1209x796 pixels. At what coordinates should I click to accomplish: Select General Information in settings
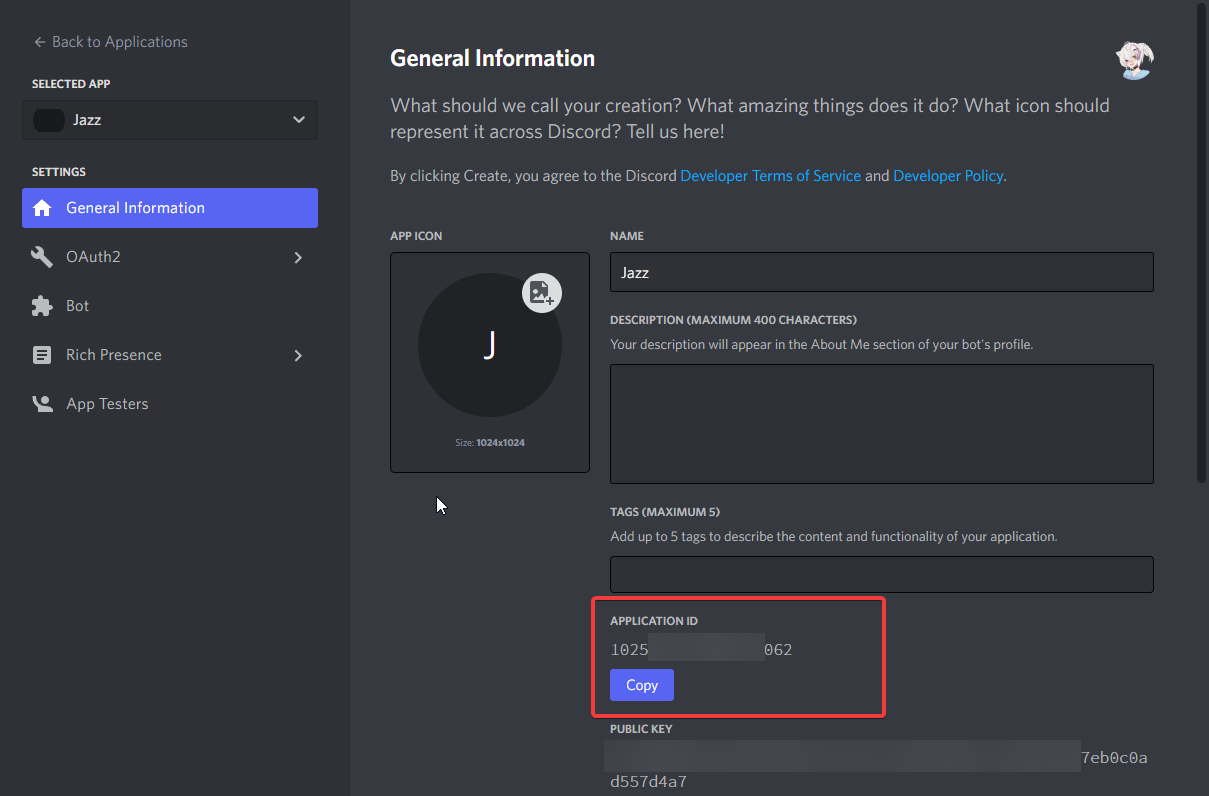point(170,208)
